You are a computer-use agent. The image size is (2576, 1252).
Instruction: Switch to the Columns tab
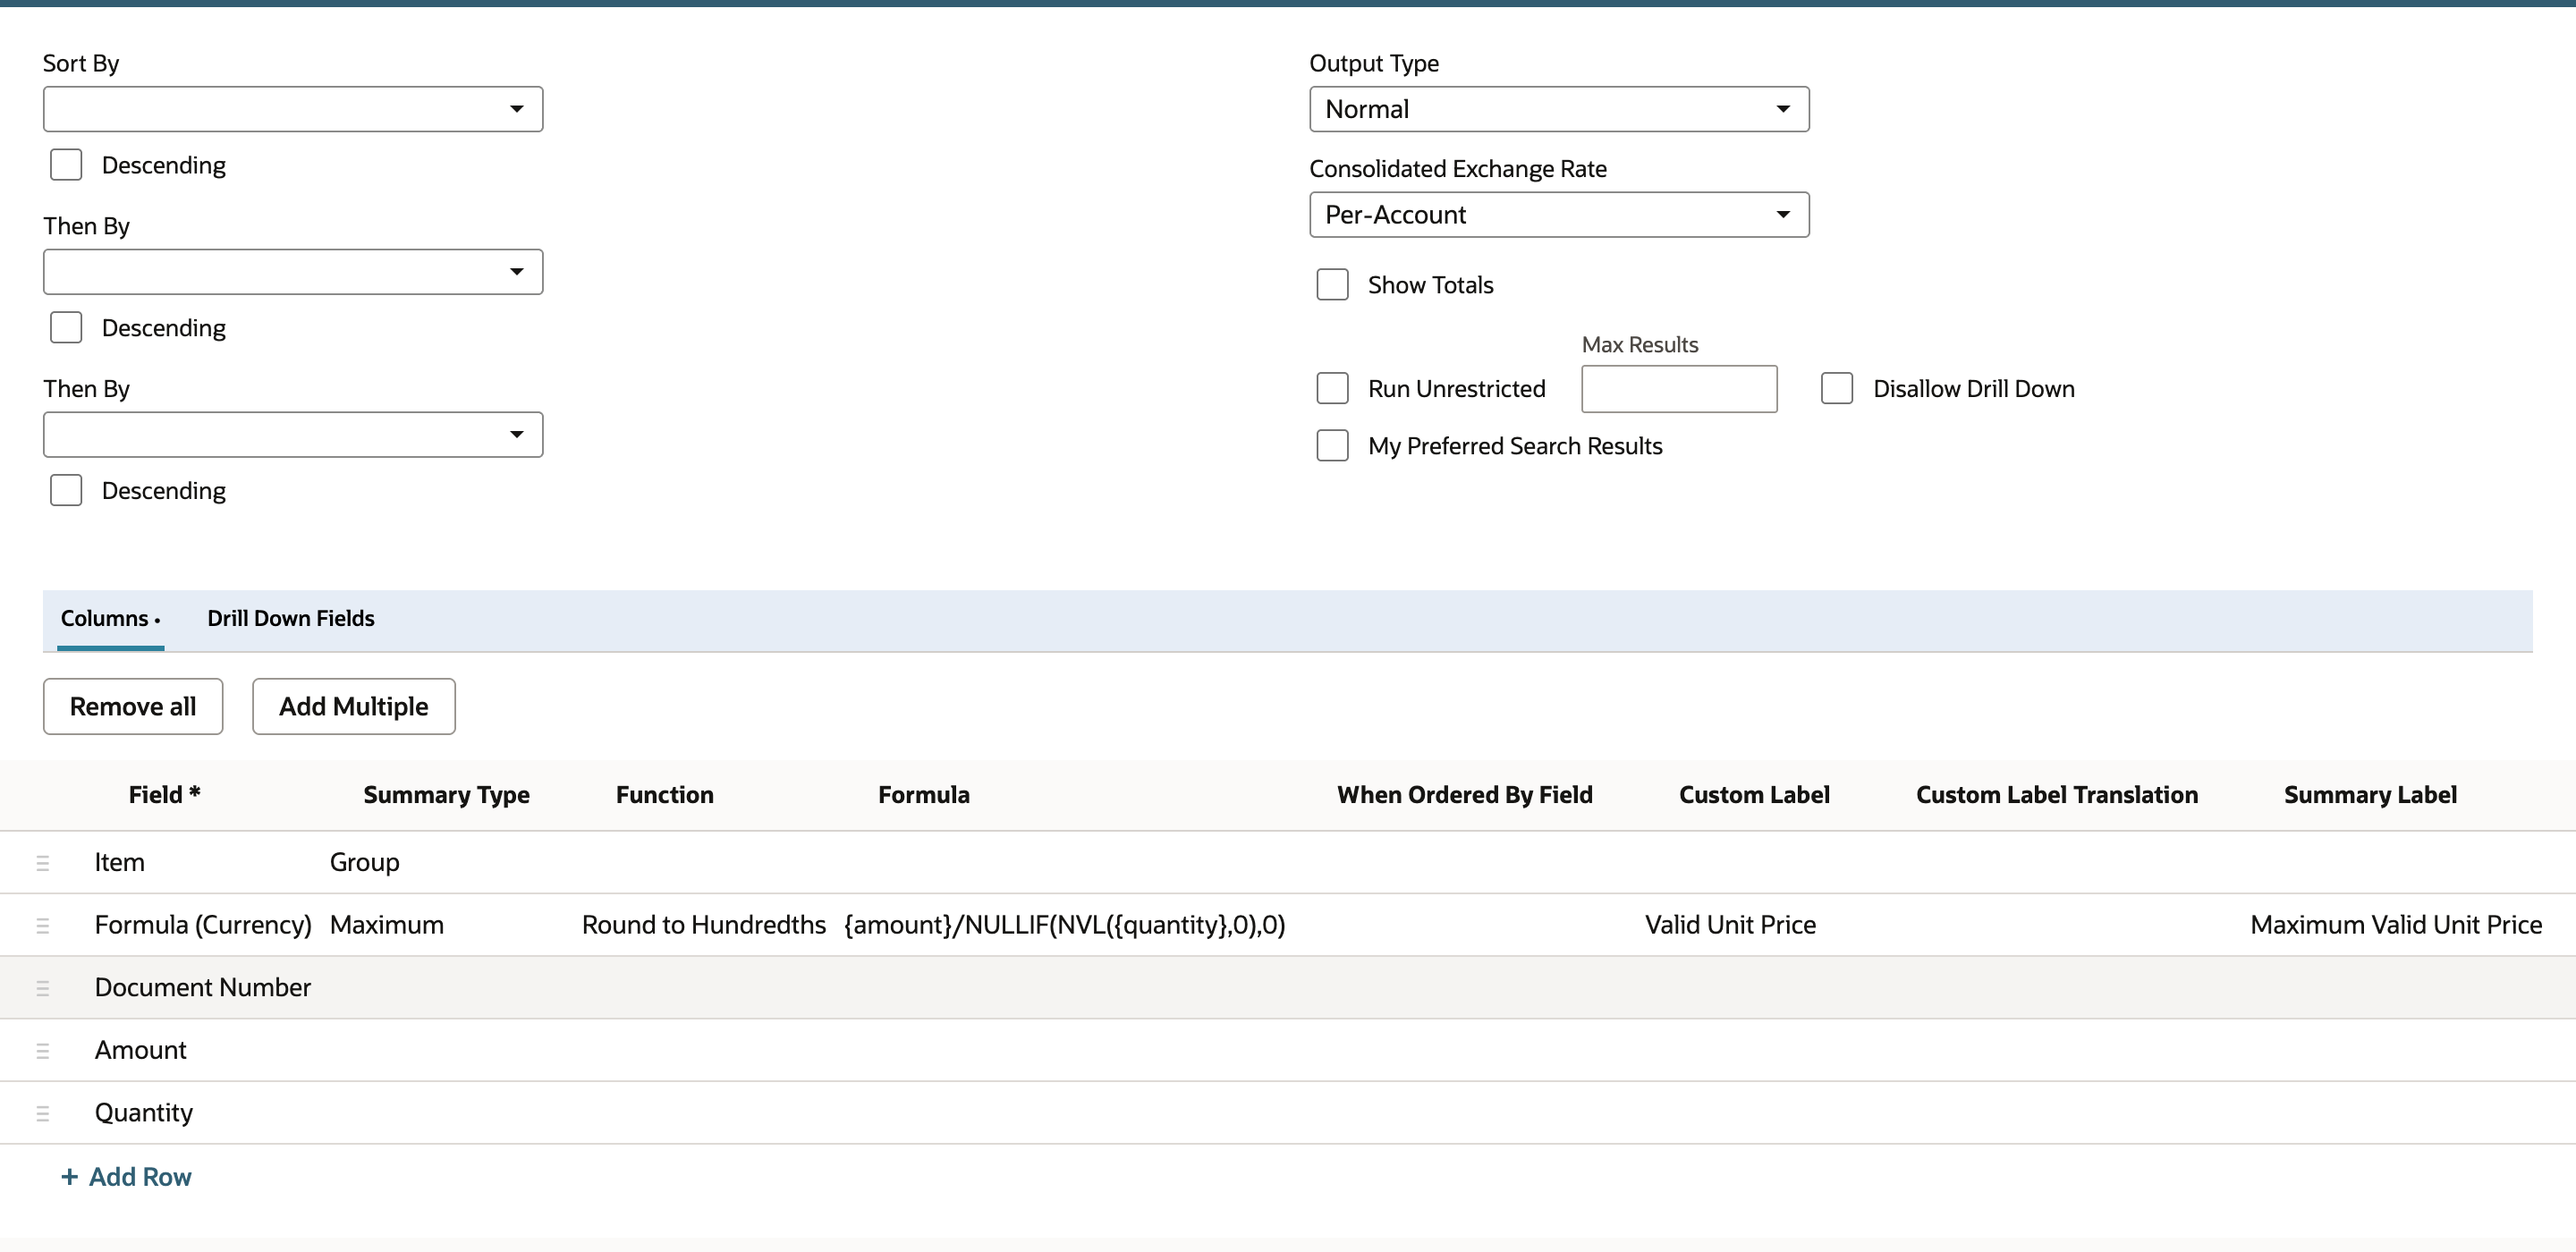[x=110, y=619]
